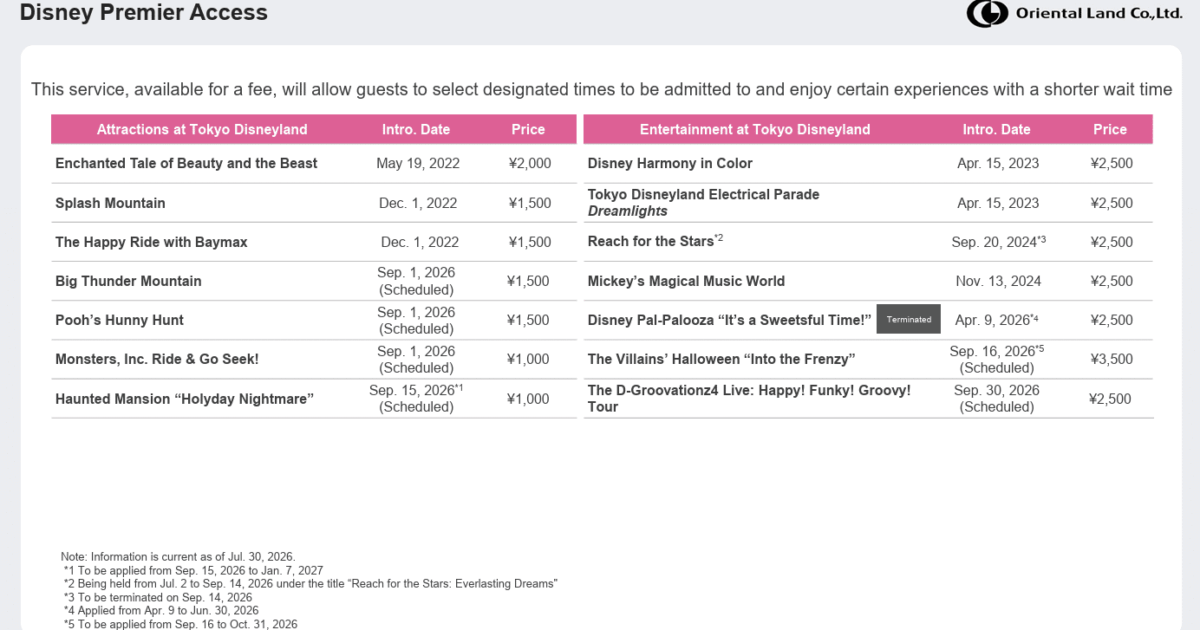Viewport: 1200px width, 630px height.
Task: Select The Villains' Halloween "Into the Frenzy"
Action: 721,359
